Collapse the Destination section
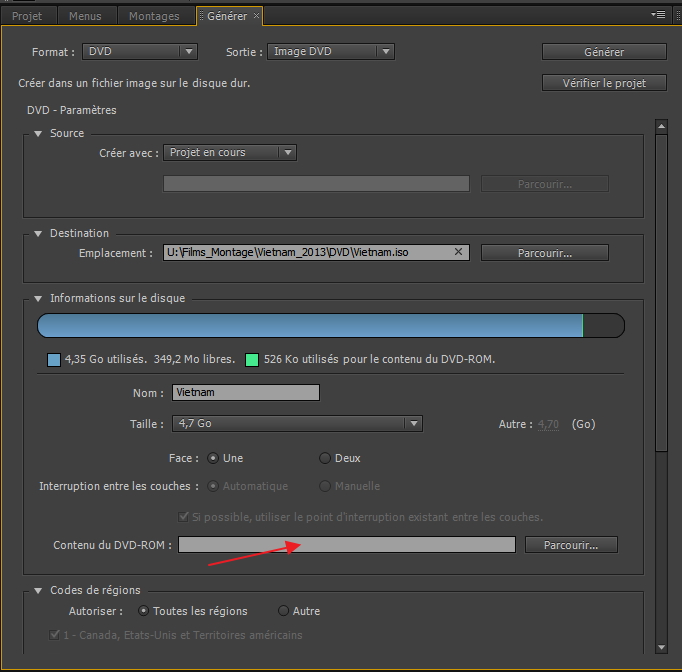 [x=38, y=234]
